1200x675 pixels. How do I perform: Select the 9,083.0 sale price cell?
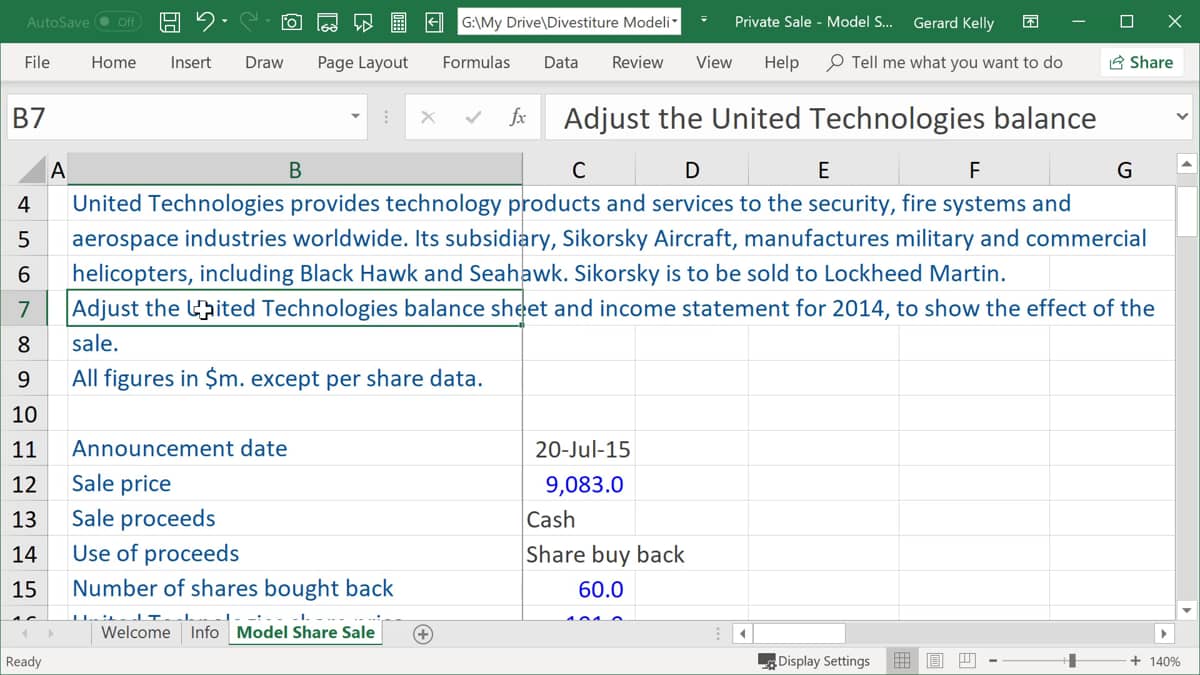(579, 484)
